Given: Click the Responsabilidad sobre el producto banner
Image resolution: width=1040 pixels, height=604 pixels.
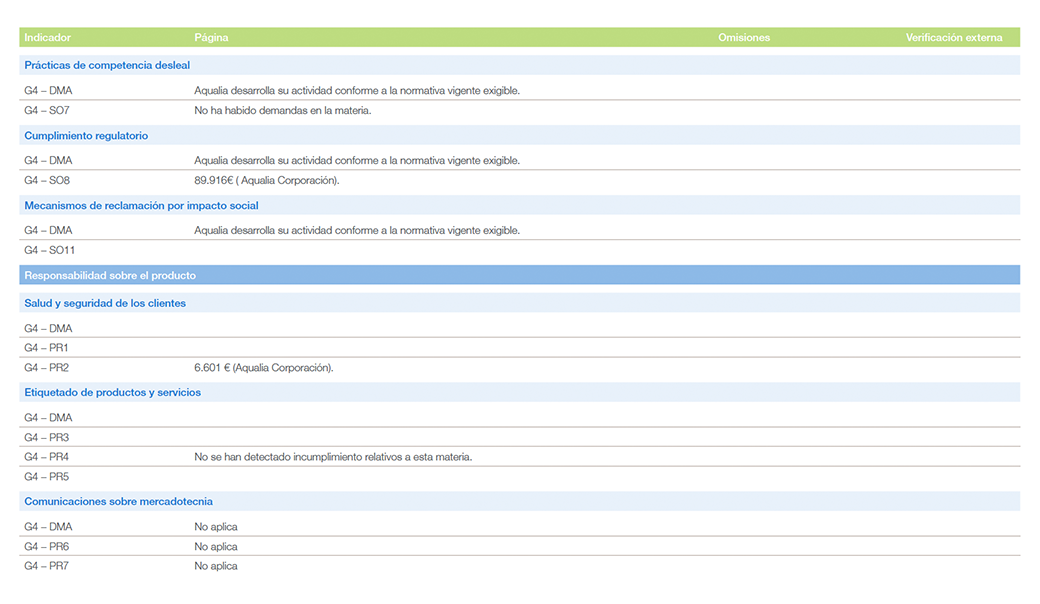Looking at the screenshot, I should (110, 276).
